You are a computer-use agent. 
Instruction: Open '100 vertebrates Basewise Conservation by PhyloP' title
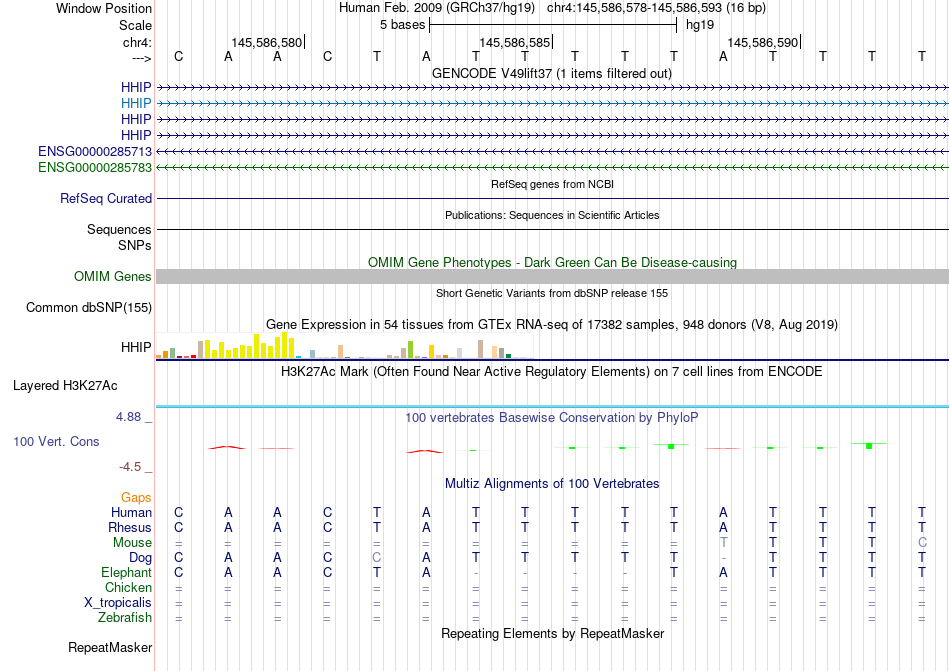point(552,417)
